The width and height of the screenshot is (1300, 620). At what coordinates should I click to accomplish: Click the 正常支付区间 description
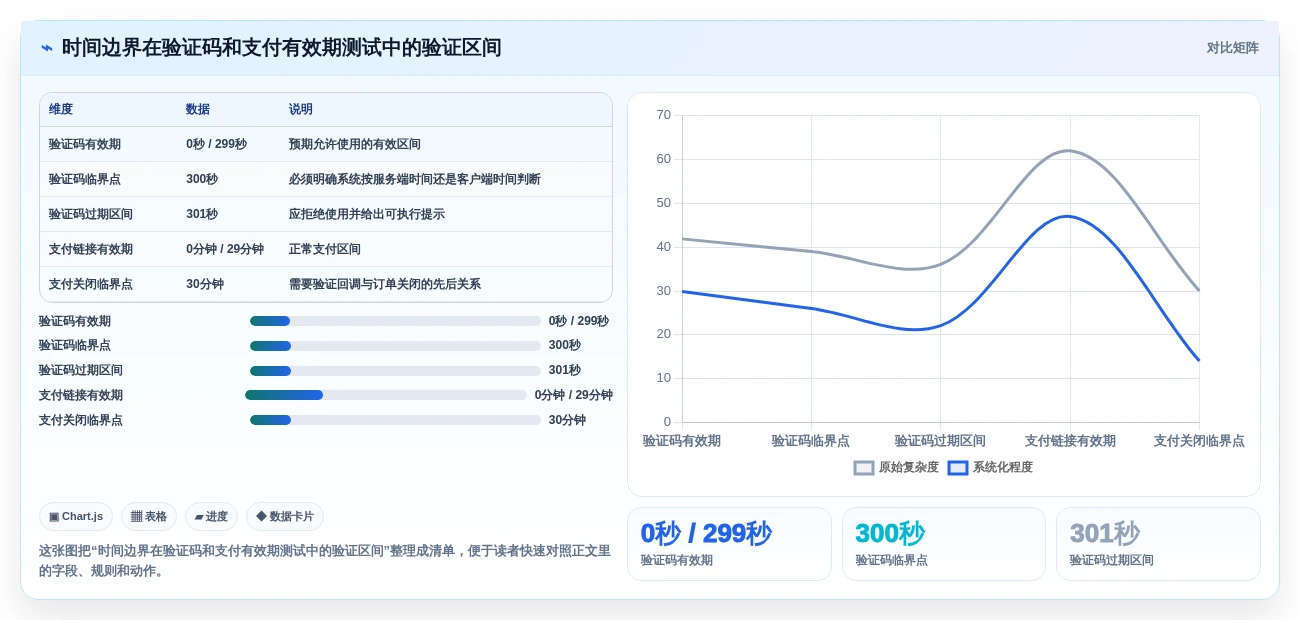325,249
